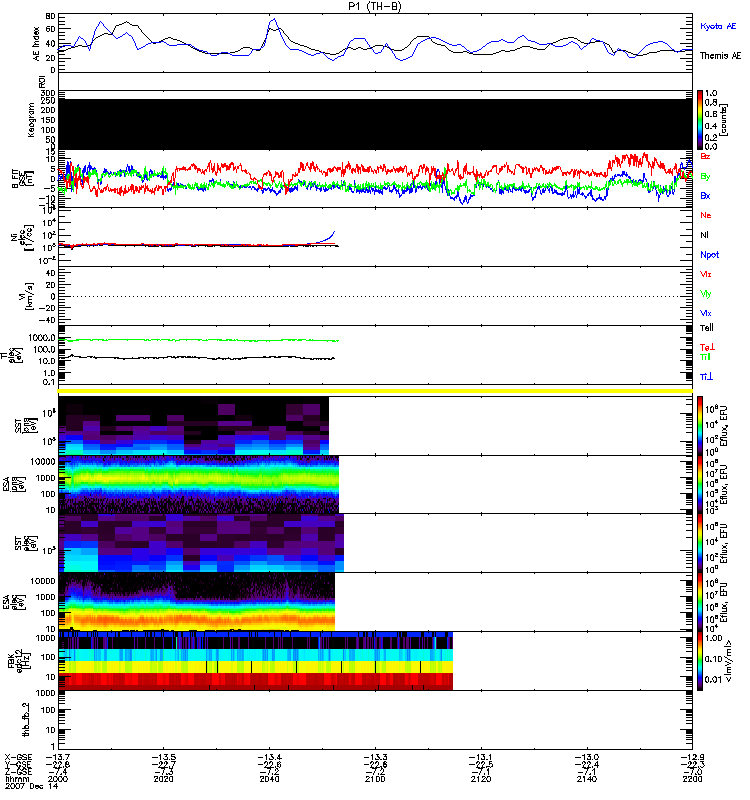Image resolution: width=750 pixels, height=800 pixels.
Task: Click the "-13.0" X-GSE position value
Action: pos(587,757)
